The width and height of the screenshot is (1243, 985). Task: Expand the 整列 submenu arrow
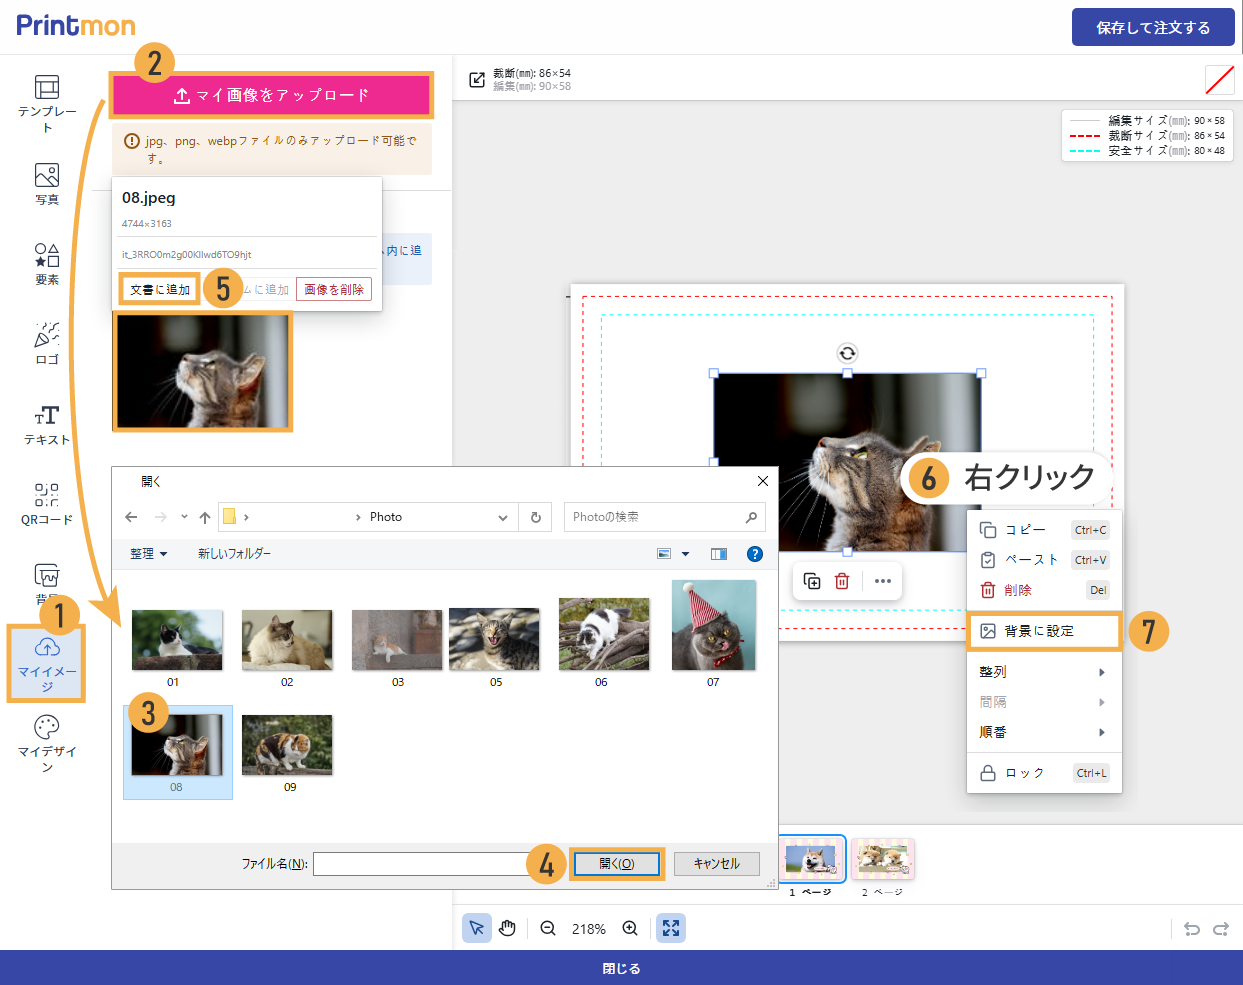coord(1102,672)
